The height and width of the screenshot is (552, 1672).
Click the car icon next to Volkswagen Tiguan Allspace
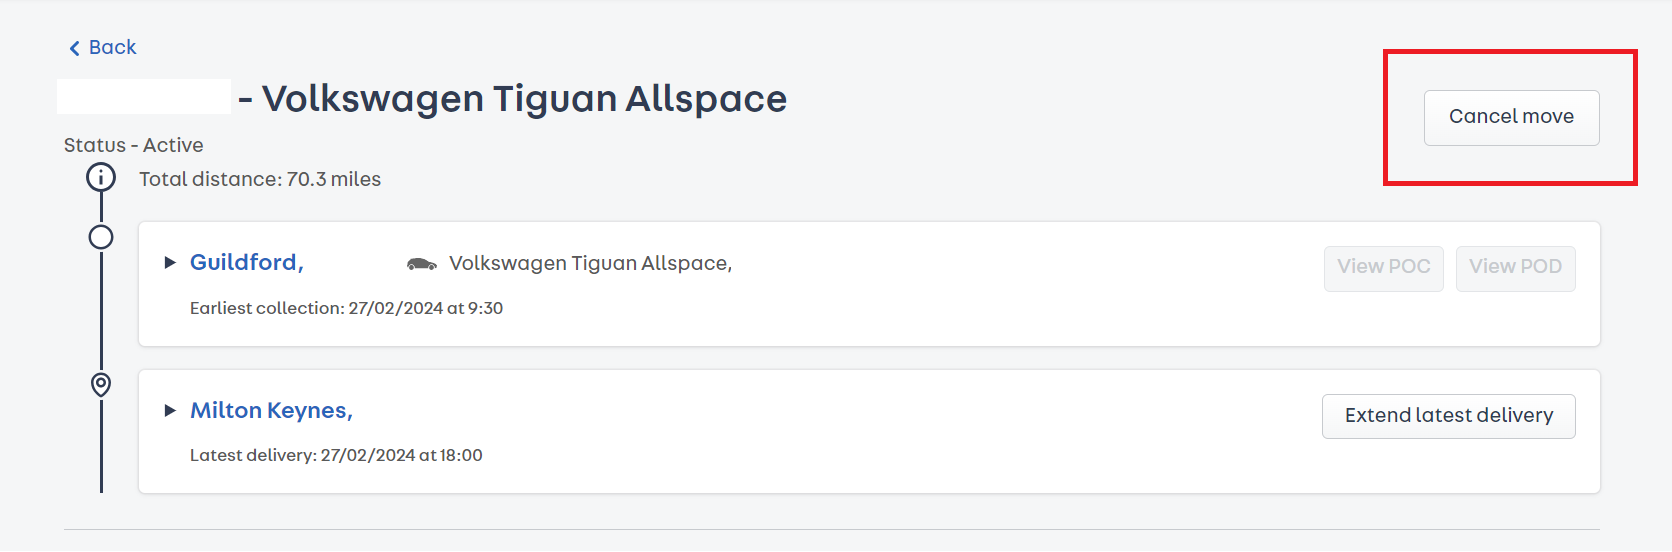tap(422, 264)
